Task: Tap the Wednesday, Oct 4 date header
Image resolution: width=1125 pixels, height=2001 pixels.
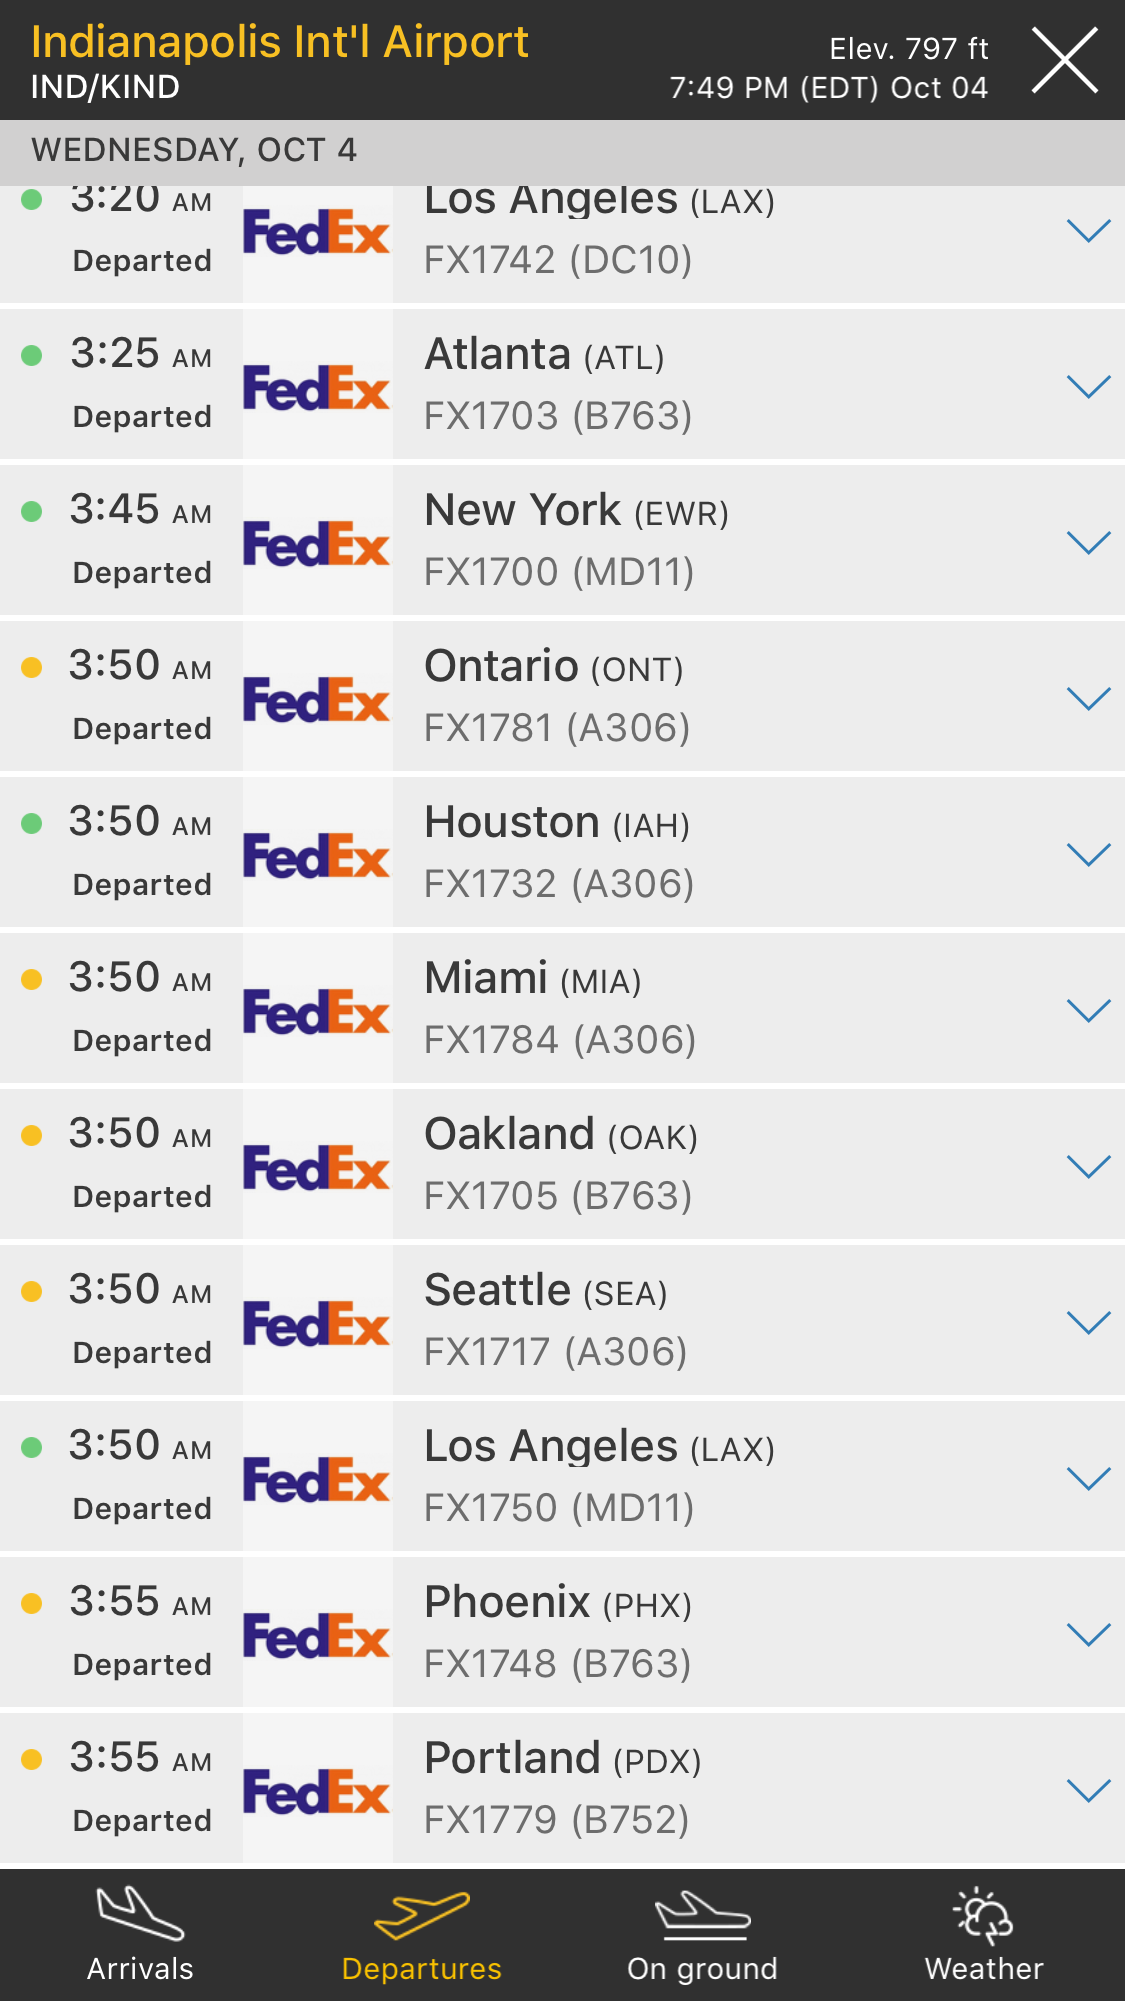Action: pyautogui.click(x=194, y=150)
